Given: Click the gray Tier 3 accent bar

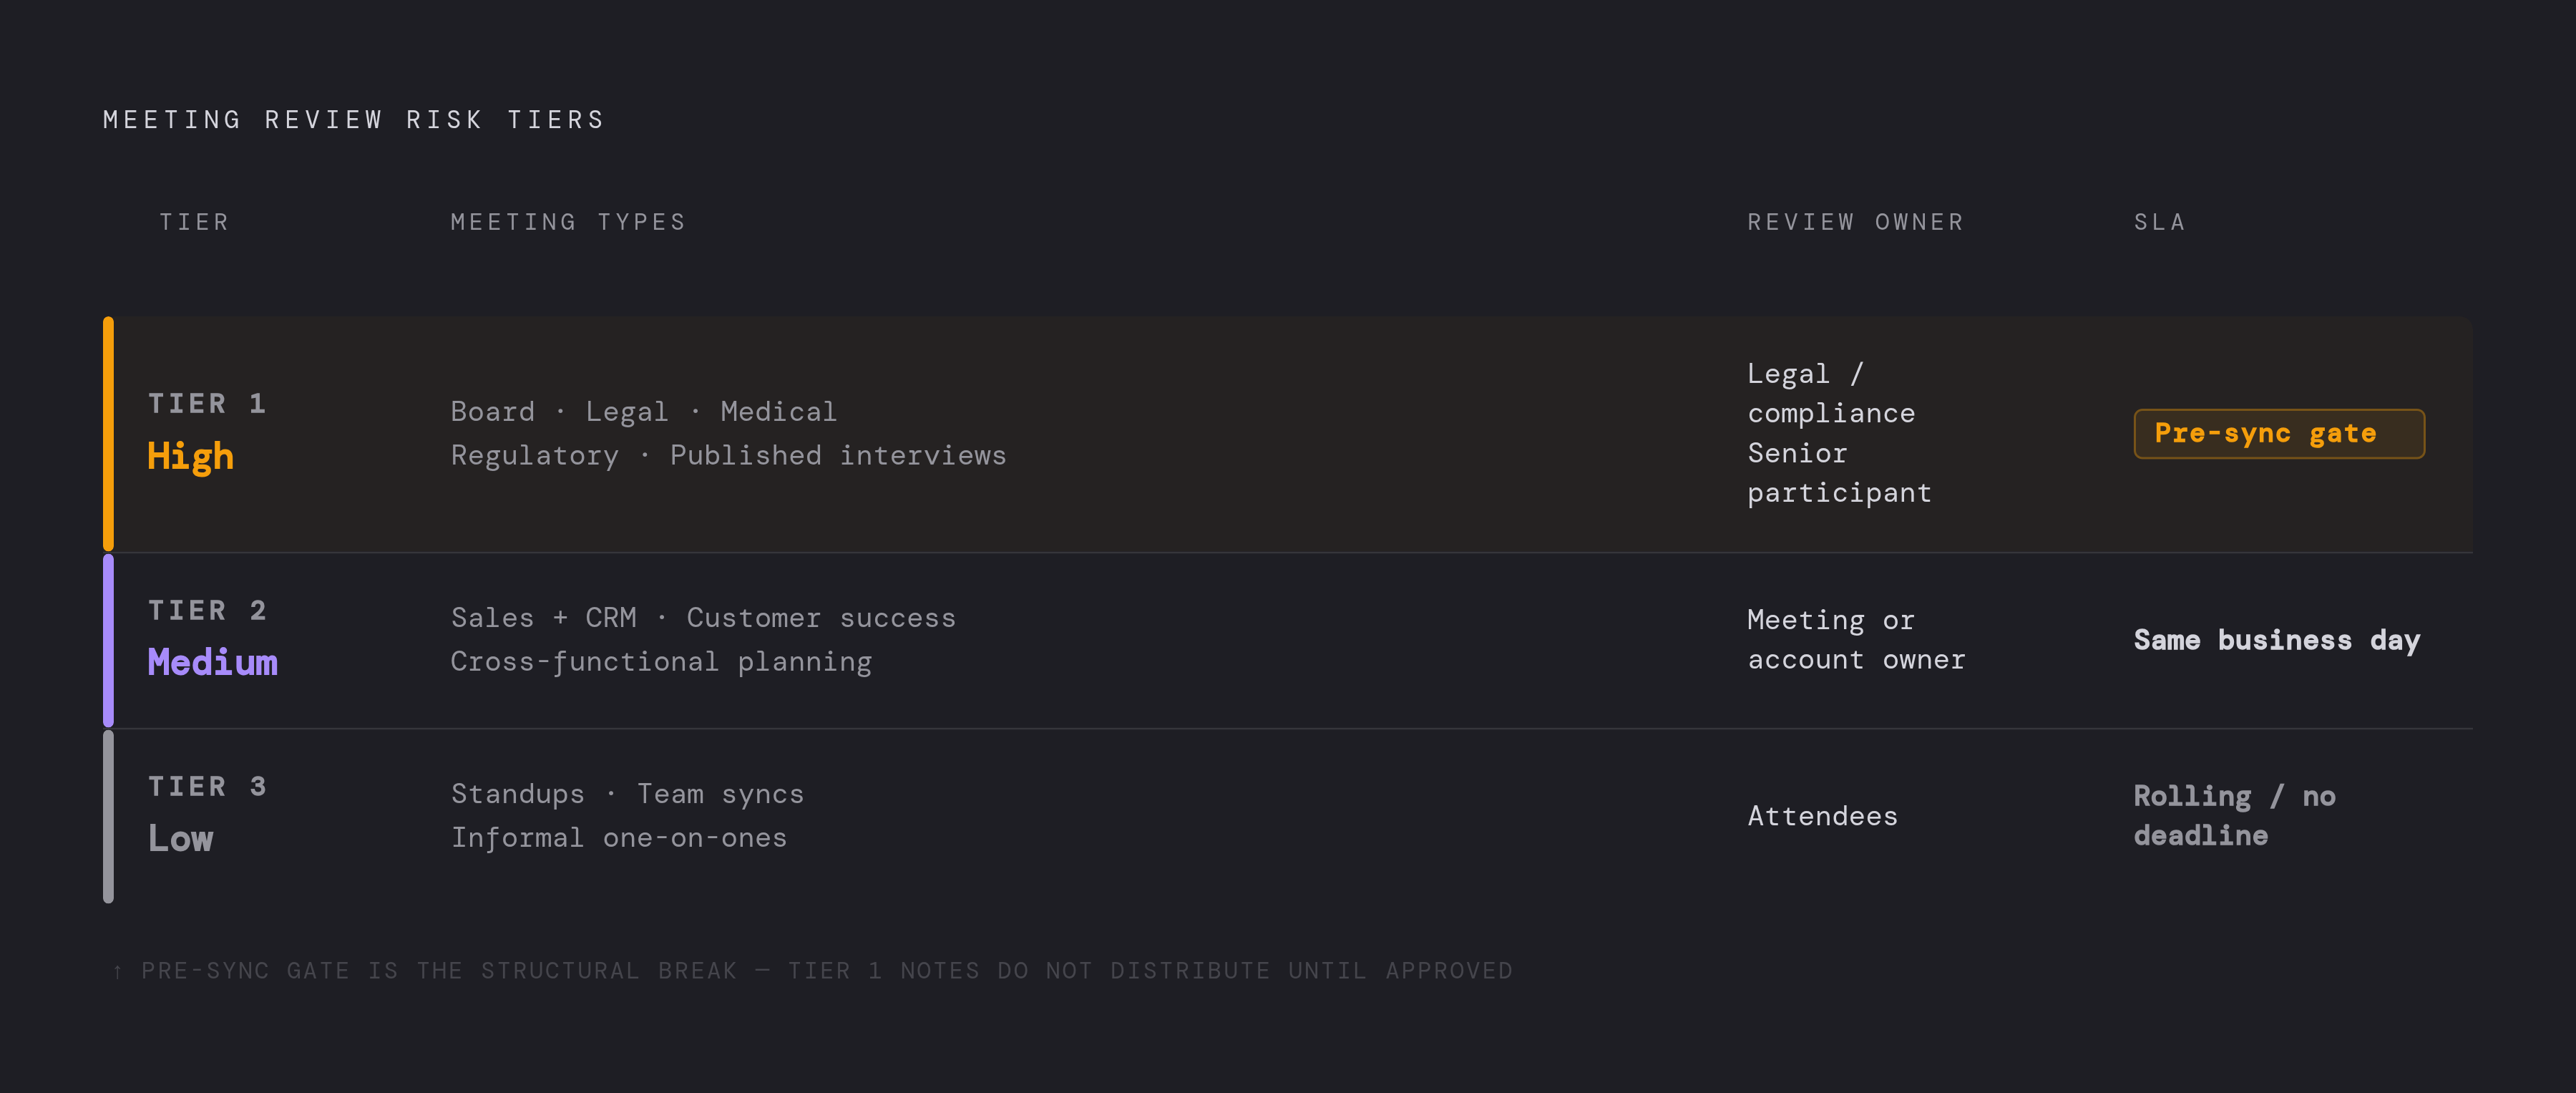Looking at the screenshot, I should pyautogui.click(x=108, y=816).
